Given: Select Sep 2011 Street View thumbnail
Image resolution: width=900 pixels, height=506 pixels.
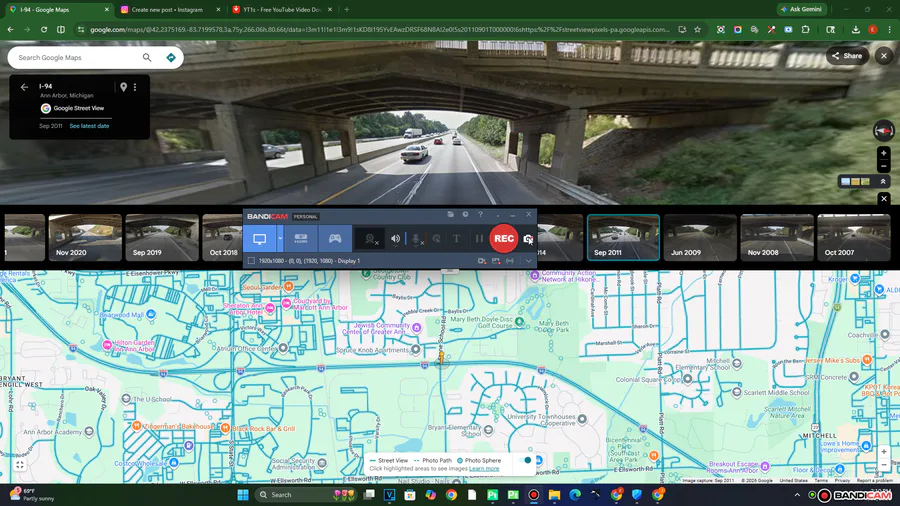Looking at the screenshot, I should coord(623,238).
